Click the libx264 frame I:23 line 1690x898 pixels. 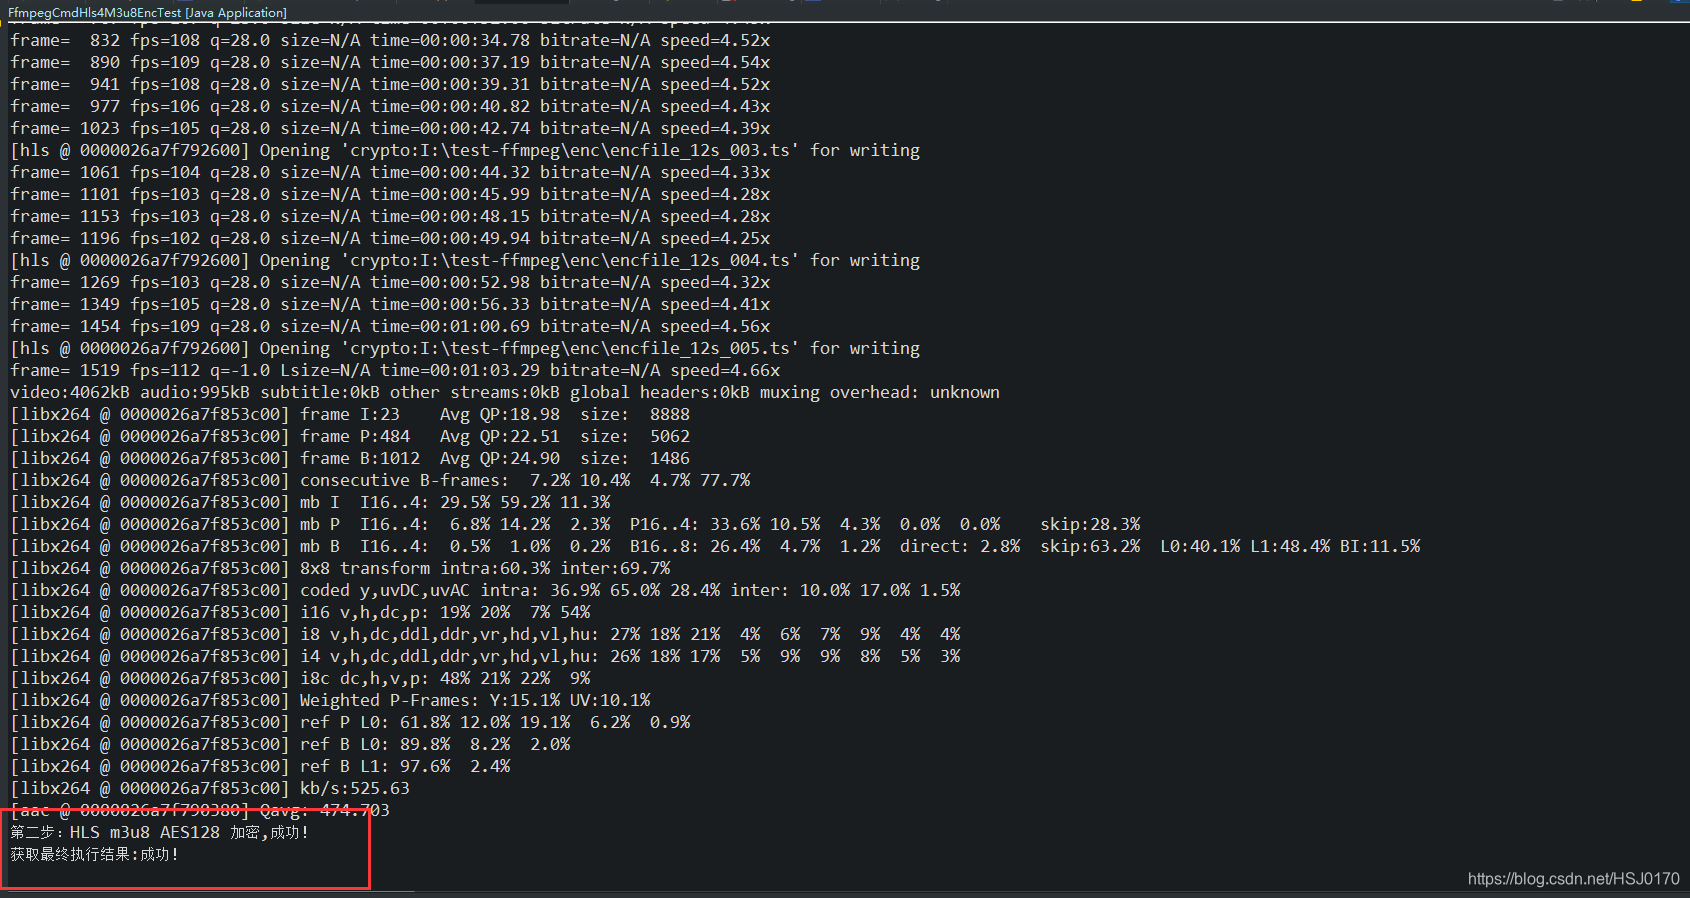[x=350, y=414]
